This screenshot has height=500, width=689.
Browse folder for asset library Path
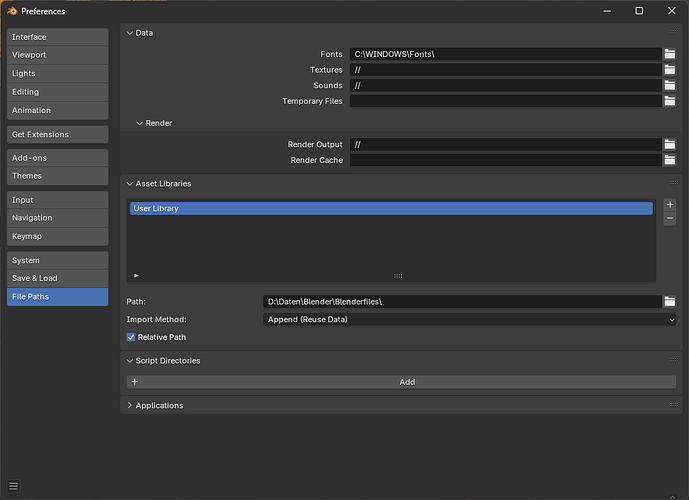669,301
